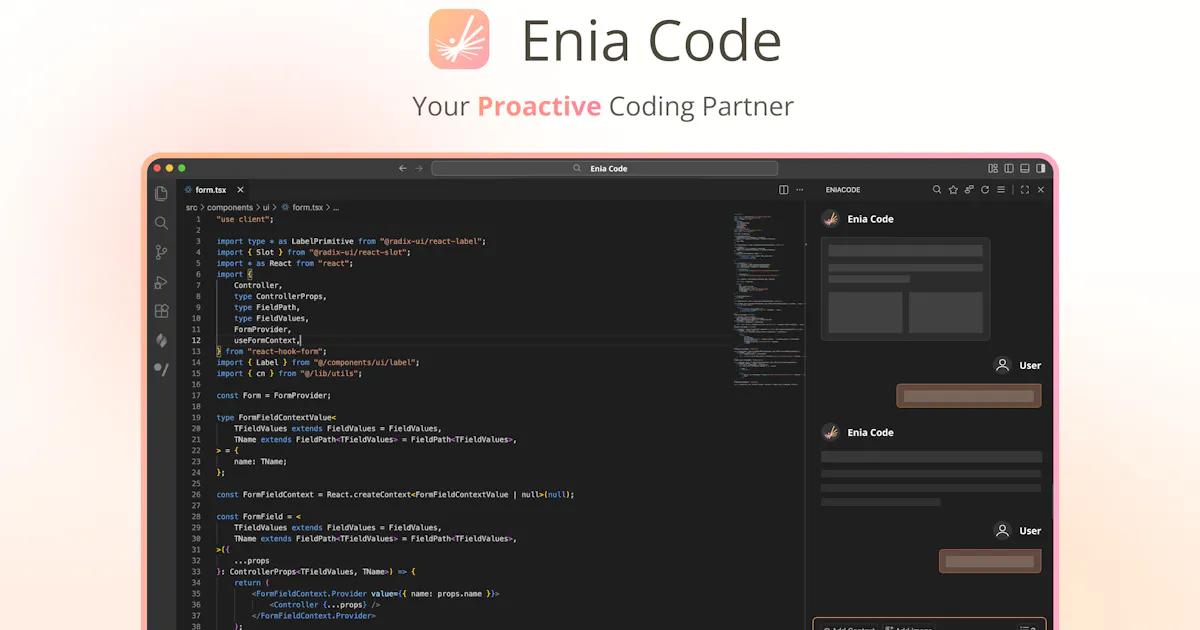Open the dot-slash Enia icon in activity bar
Viewport: 1200px width, 630px height.
(x=161, y=369)
